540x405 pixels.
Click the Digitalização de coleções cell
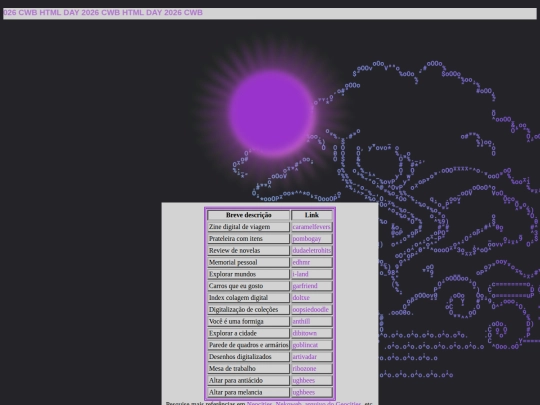248,310
